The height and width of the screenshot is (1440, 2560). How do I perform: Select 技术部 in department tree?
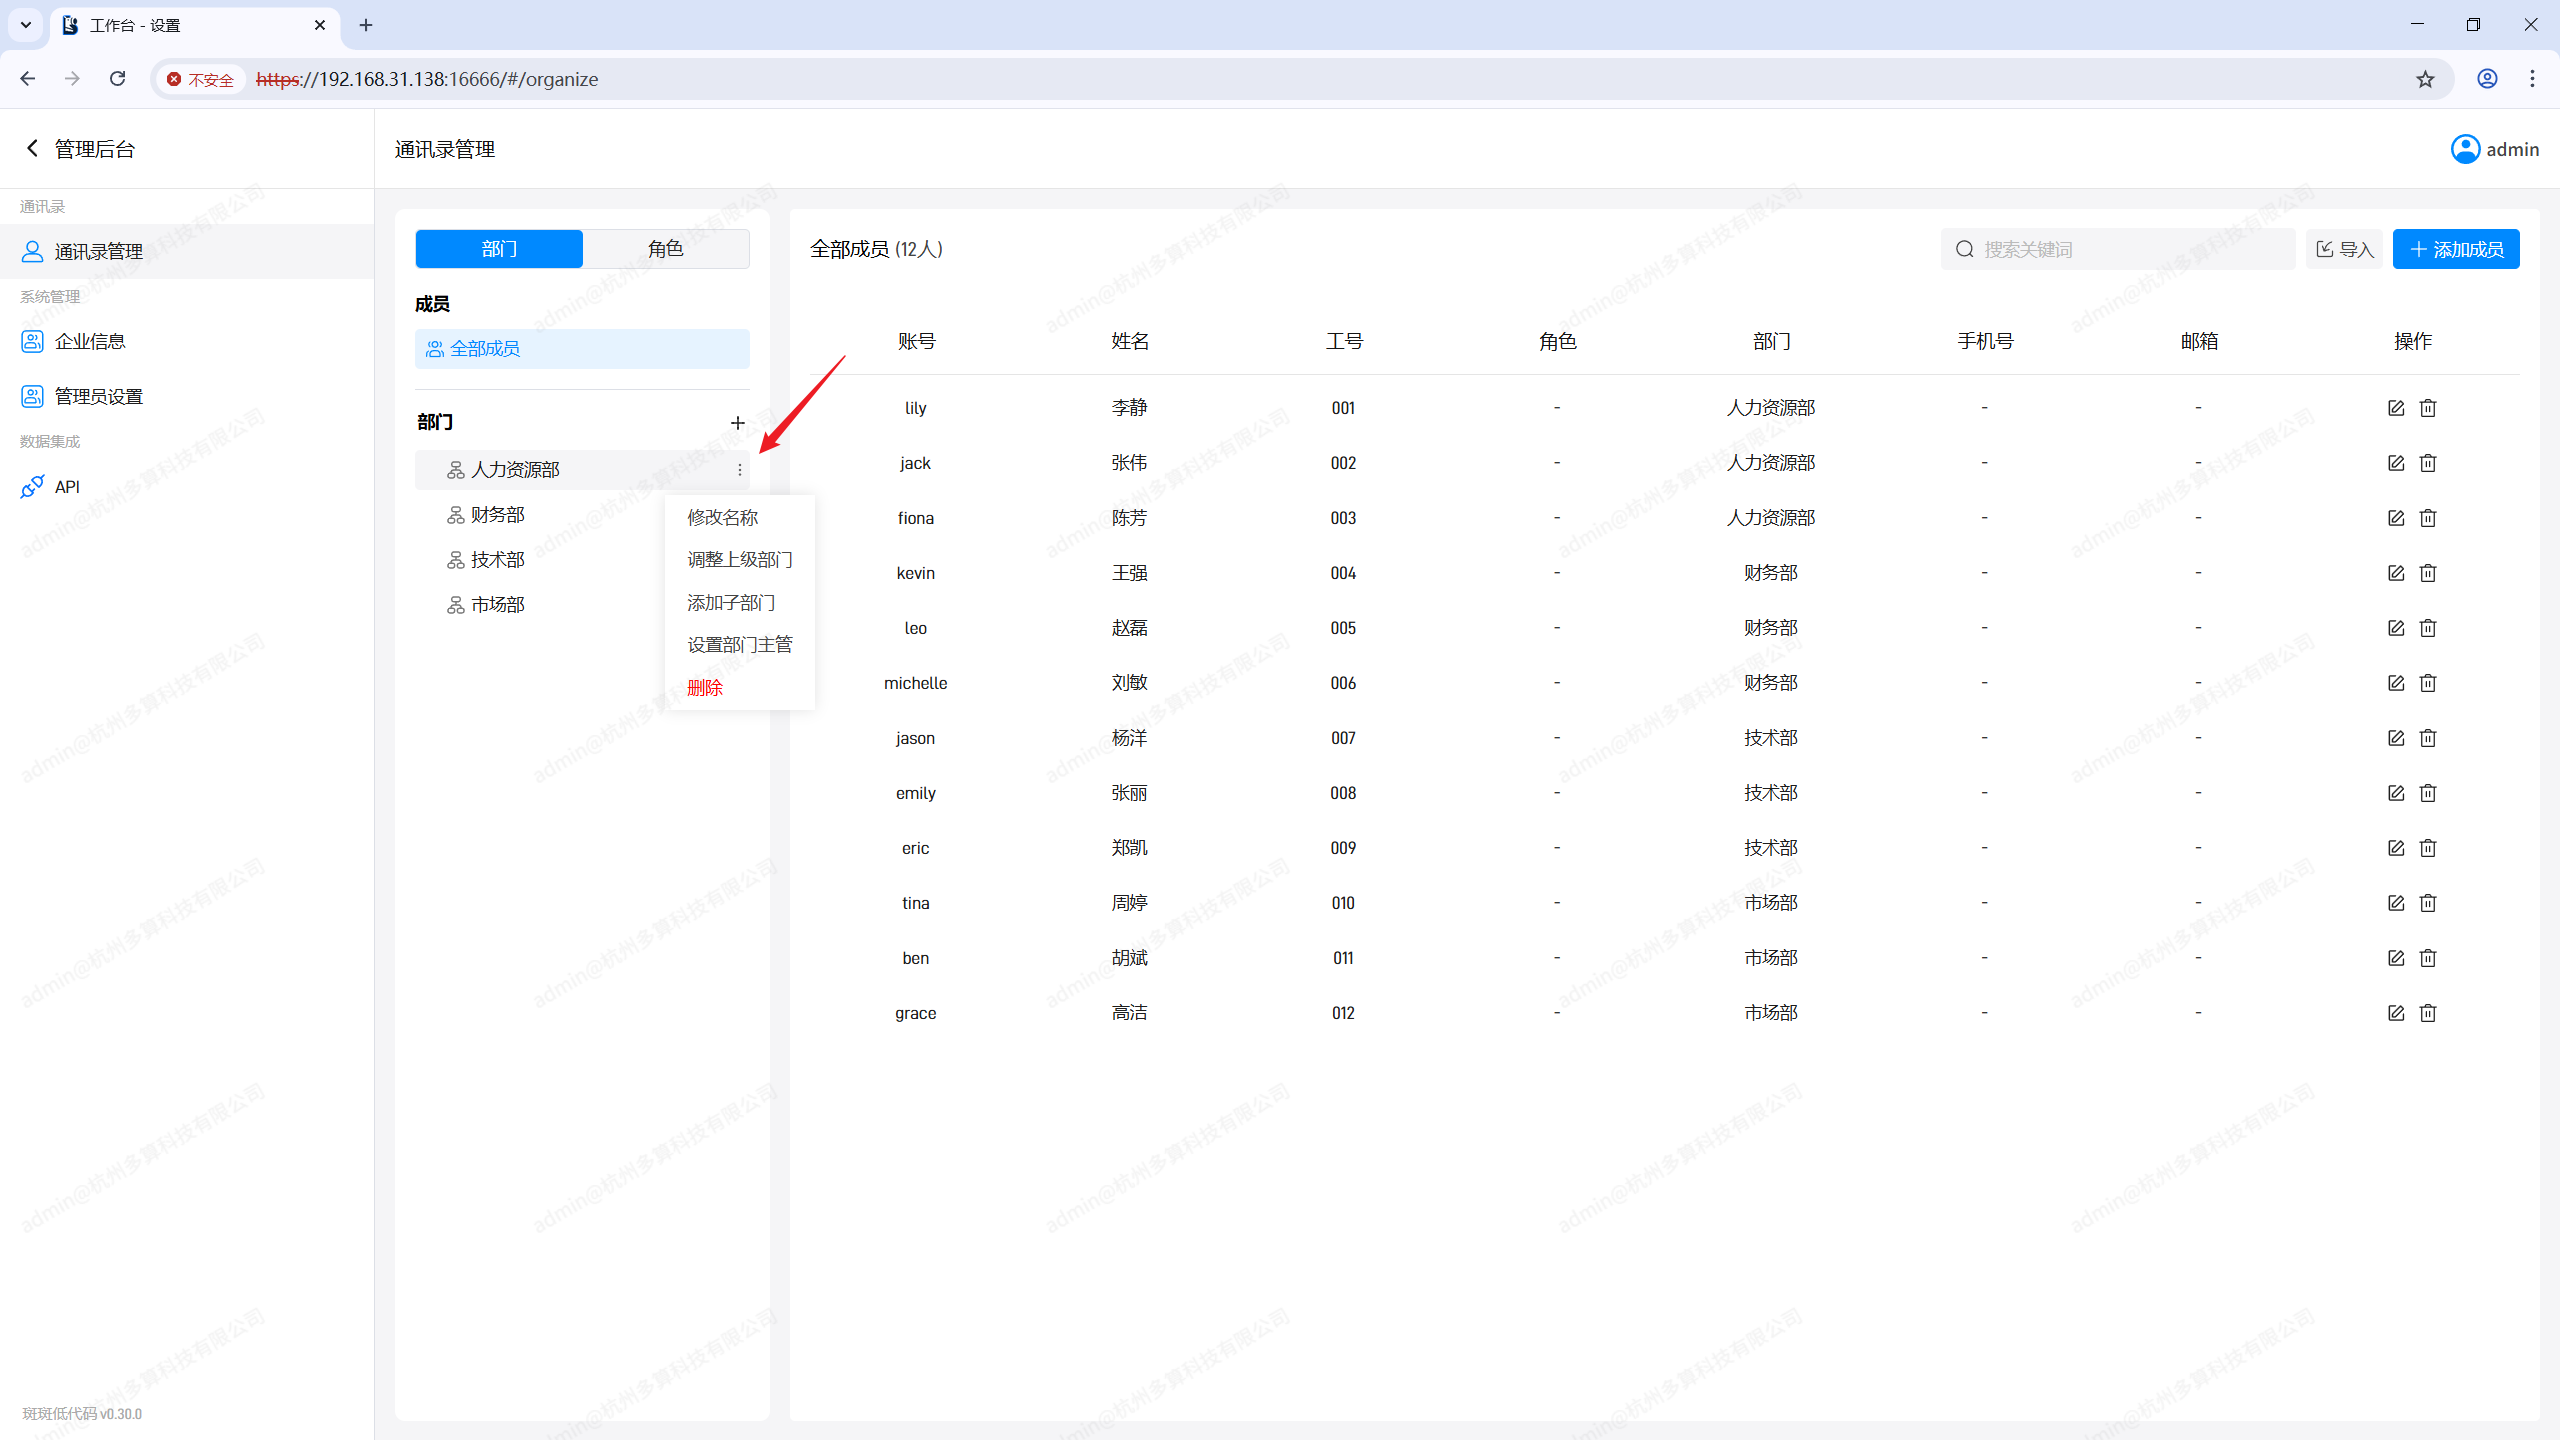pyautogui.click(x=498, y=560)
